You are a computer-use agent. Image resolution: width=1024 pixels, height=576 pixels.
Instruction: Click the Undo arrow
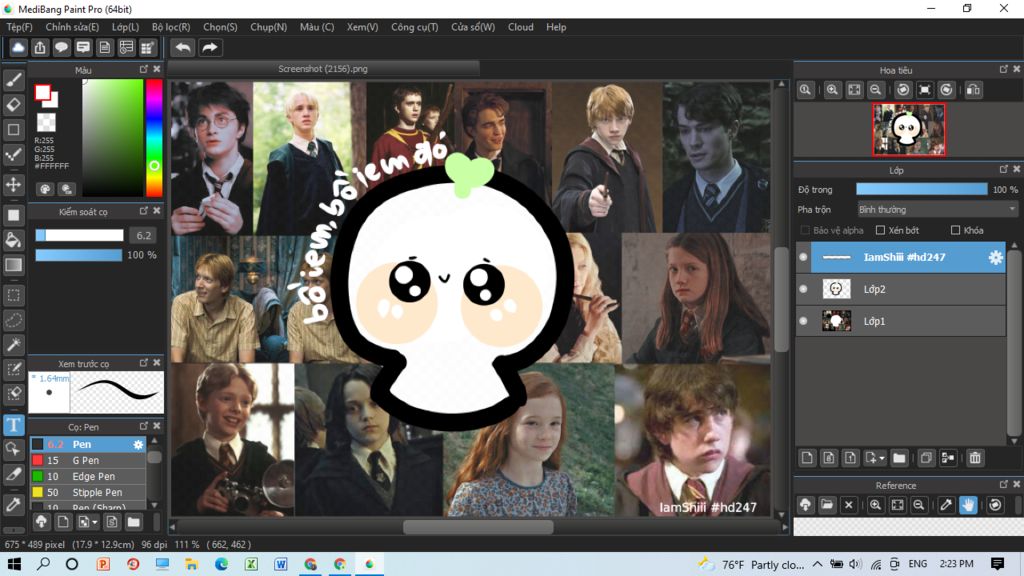coord(183,48)
